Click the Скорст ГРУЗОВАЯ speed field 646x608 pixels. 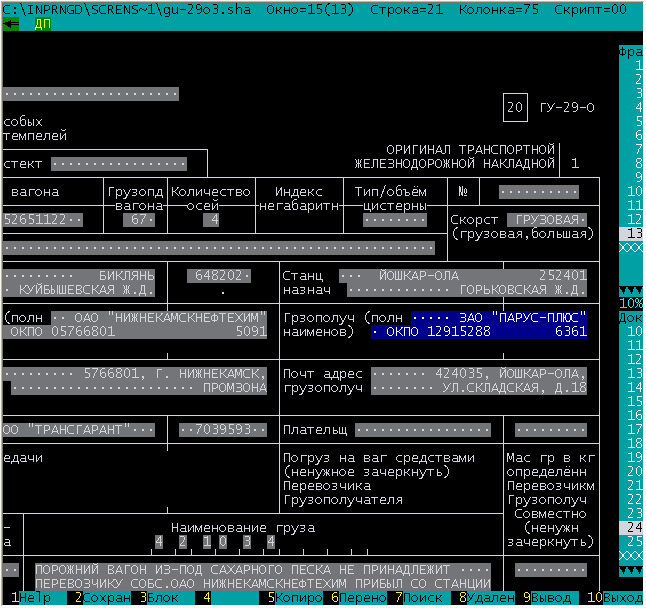click(x=547, y=219)
